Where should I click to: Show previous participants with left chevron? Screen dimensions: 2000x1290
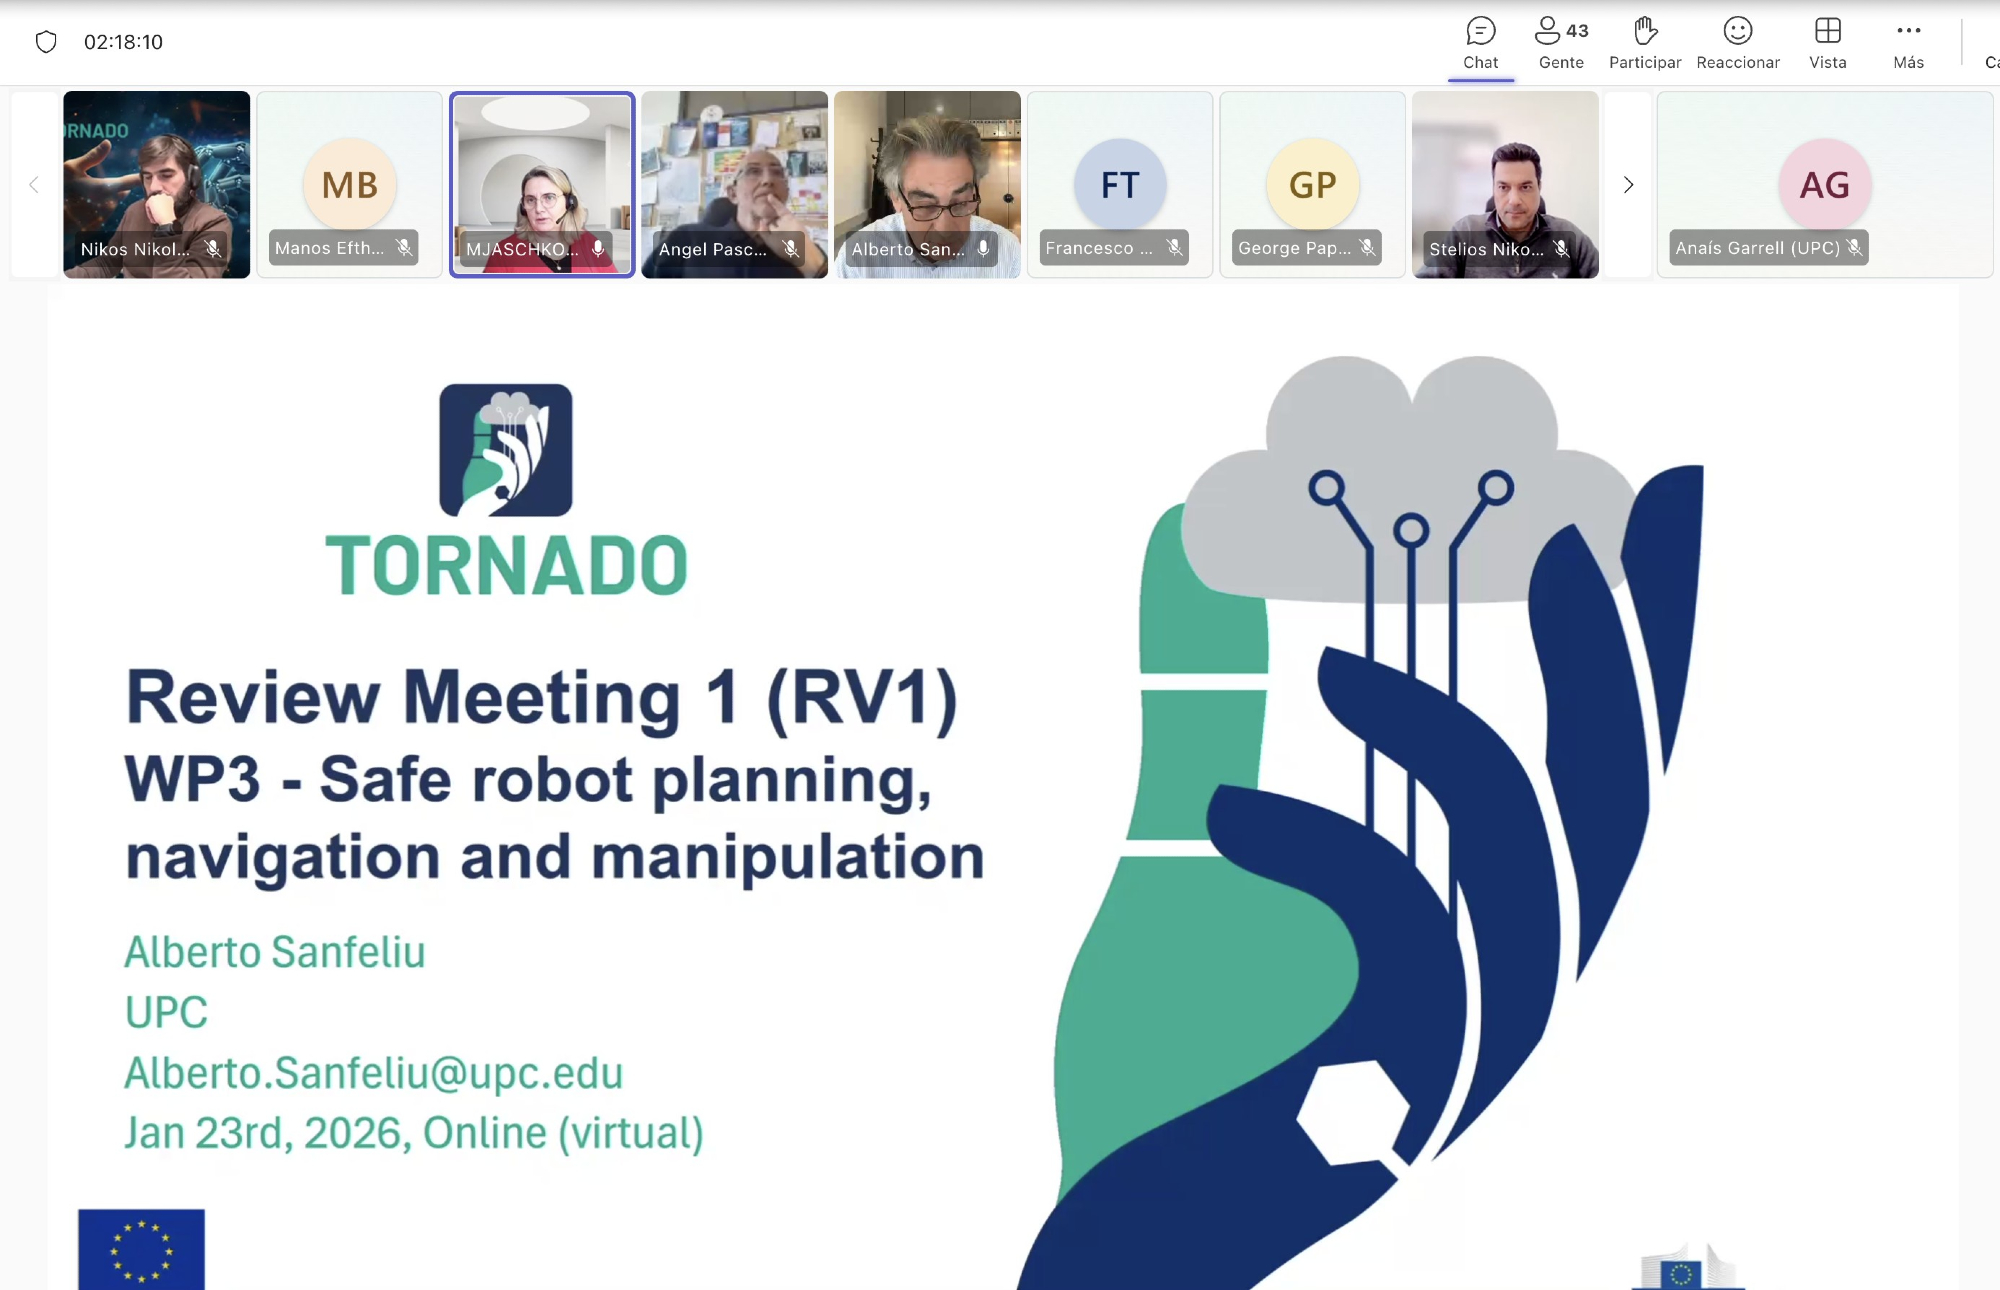click(34, 185)
